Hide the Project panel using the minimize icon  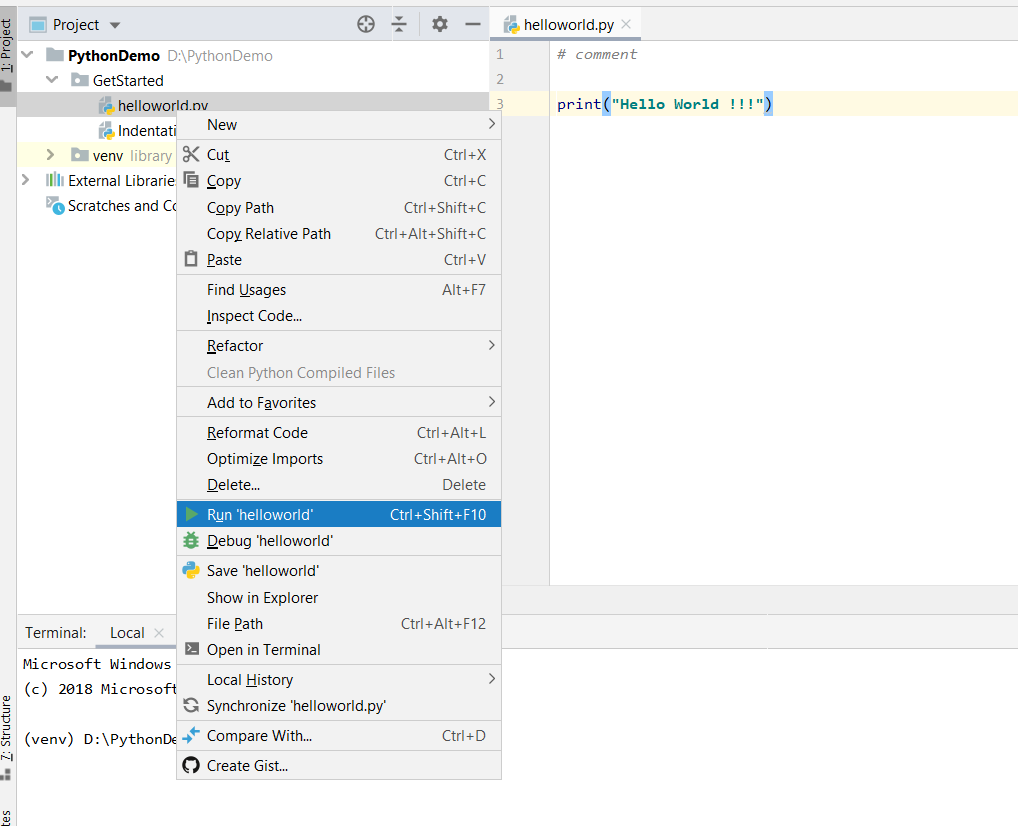[x=473, y=23]
